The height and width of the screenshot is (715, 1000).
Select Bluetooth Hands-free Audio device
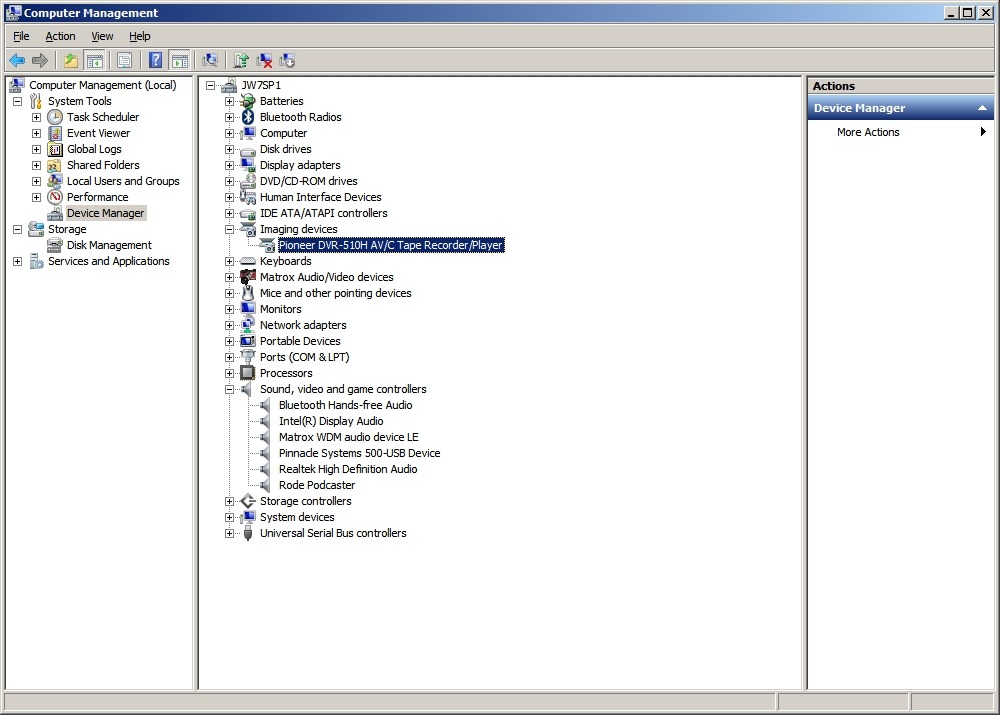pyautogui.click(x=346, y=405)
